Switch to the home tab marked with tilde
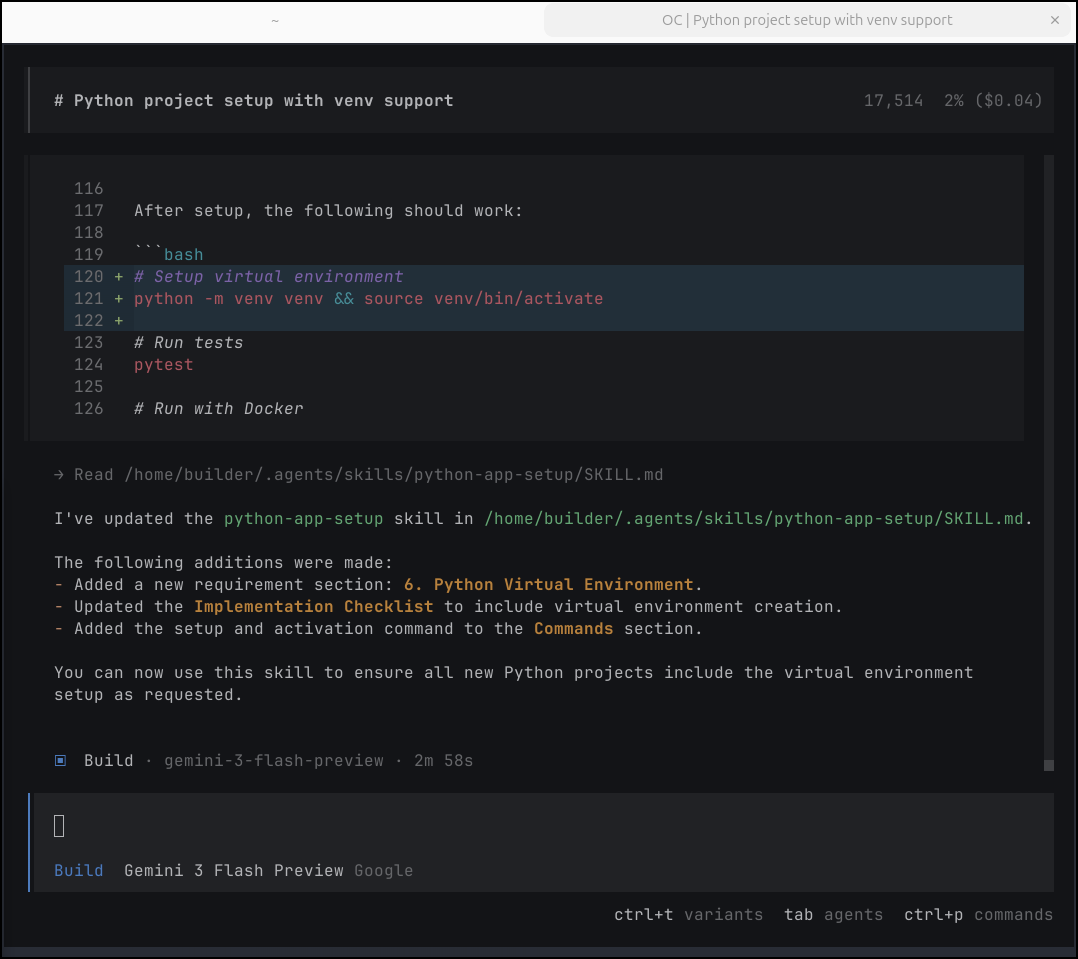Screen dimensions: 1078x959 click(x=274, y=20)
